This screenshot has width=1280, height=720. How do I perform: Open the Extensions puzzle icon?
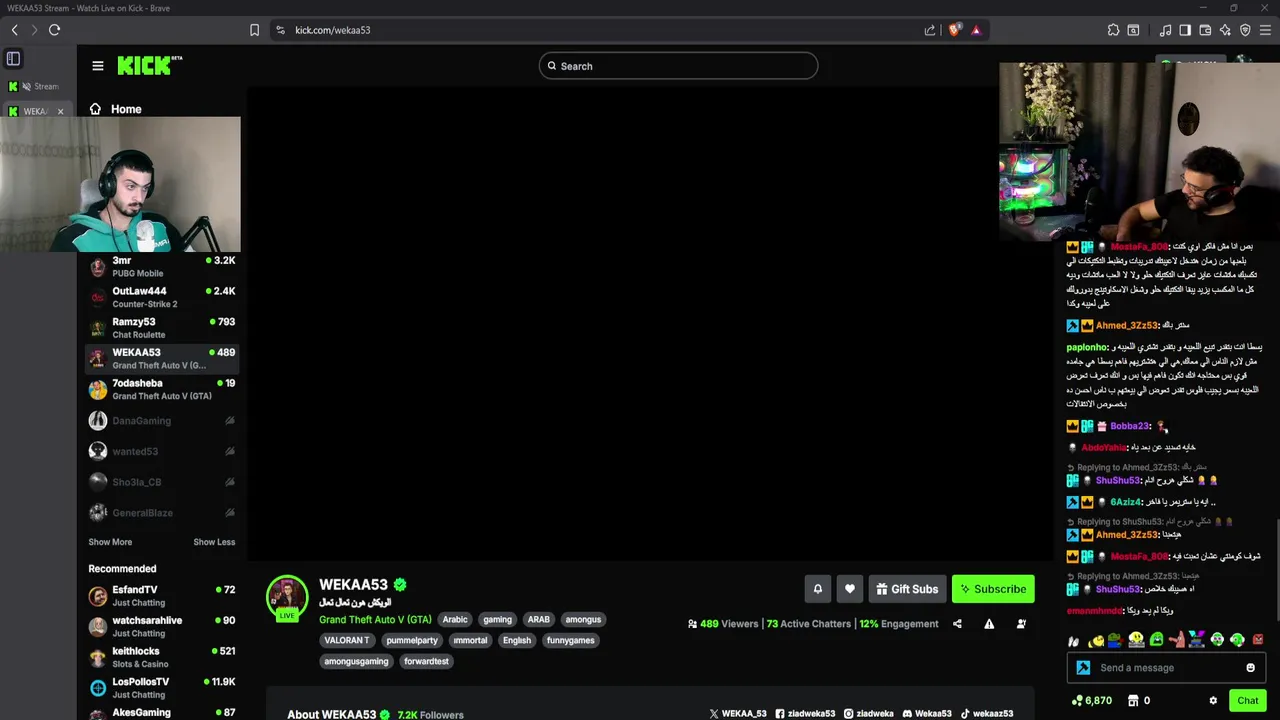coord(1113,30)
